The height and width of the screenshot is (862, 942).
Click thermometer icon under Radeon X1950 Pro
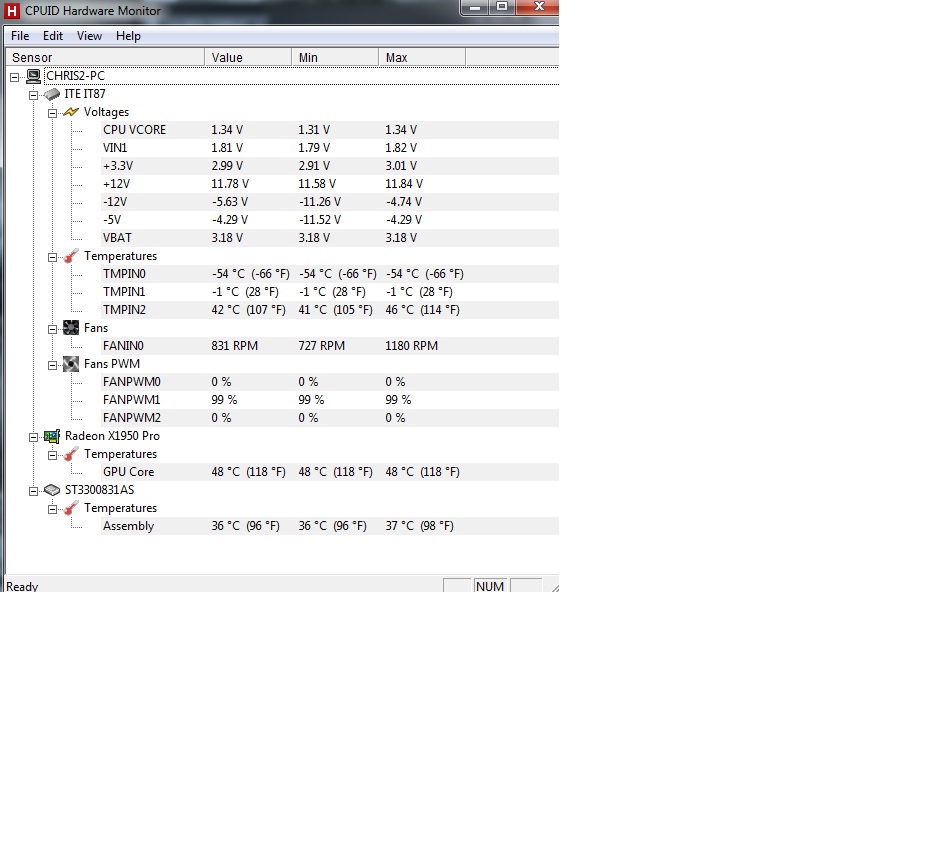coord(71,454)
